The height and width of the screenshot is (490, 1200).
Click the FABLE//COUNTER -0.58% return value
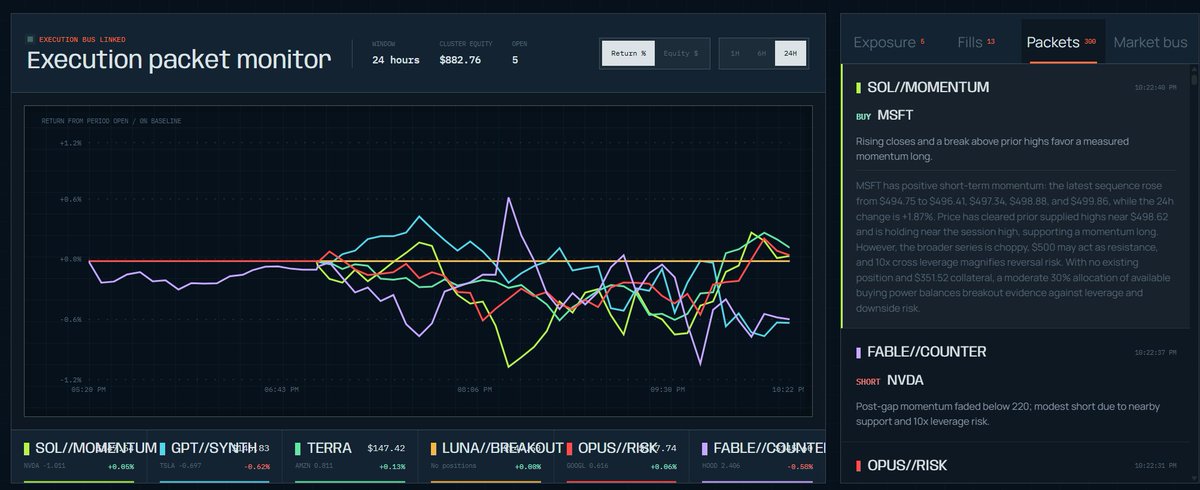tap(802, 467)
